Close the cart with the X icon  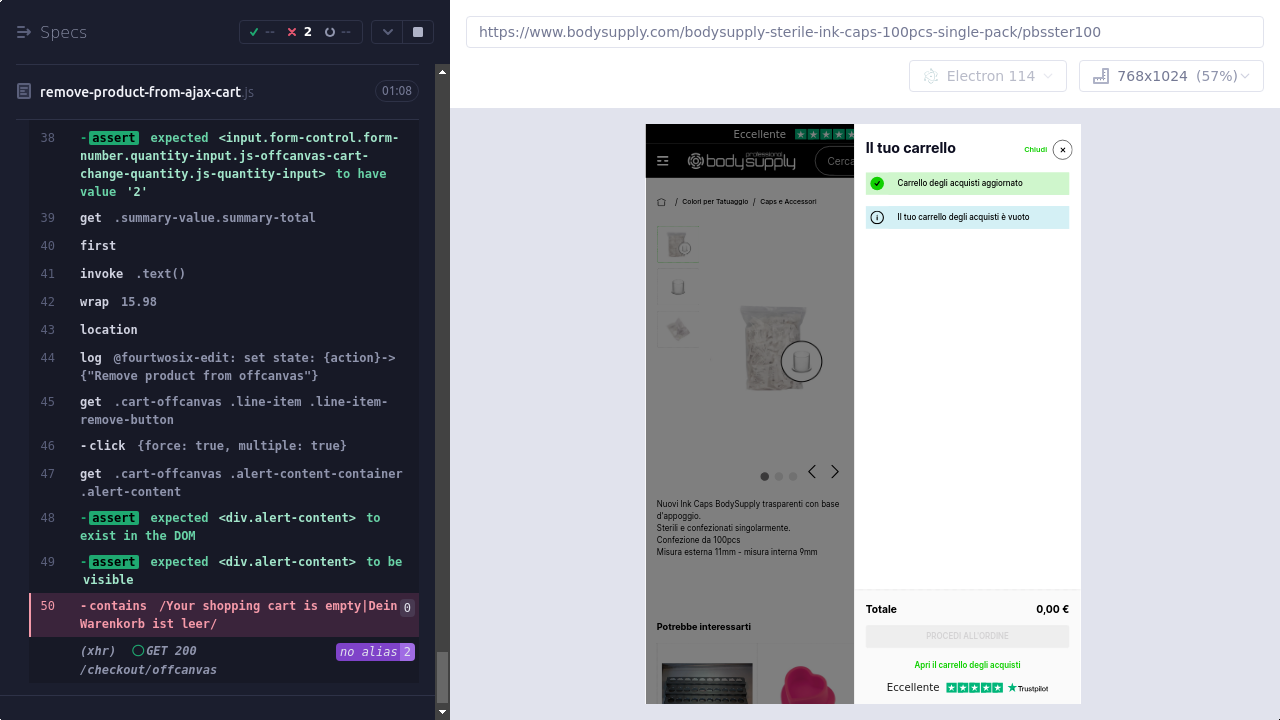coord(1062,150)
